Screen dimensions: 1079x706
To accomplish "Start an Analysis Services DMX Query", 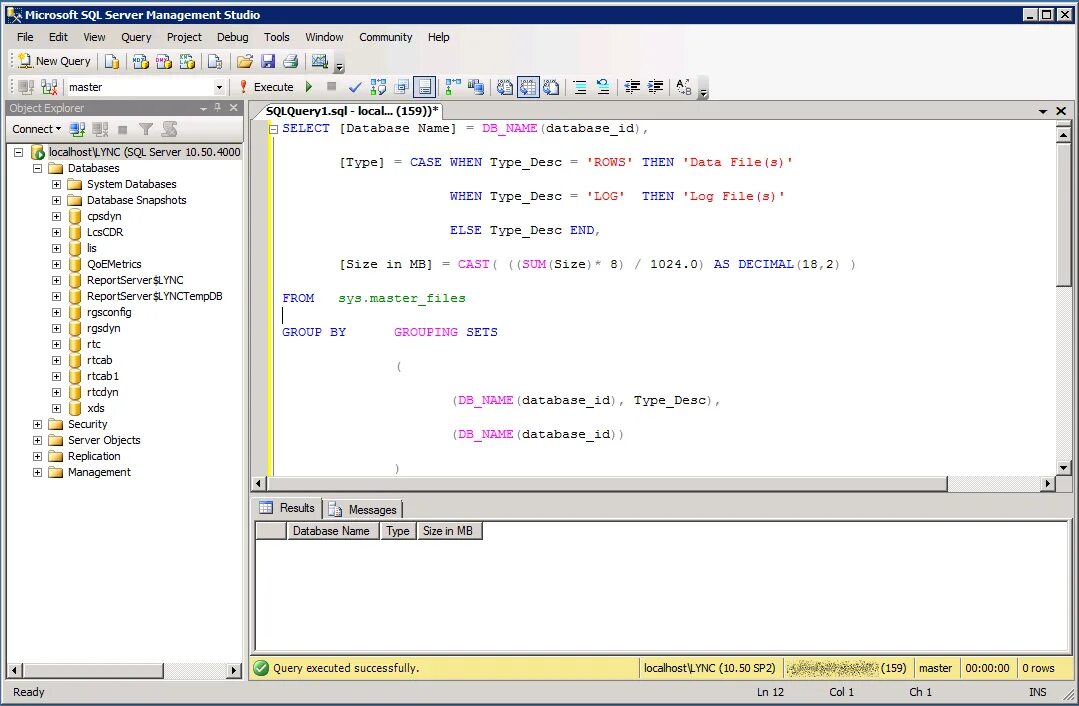I will (164, 61).
